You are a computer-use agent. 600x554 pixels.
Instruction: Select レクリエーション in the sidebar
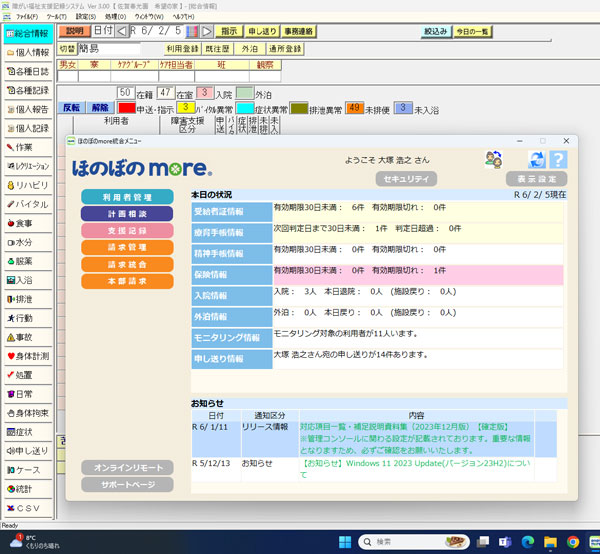click(x=28, y=166)
